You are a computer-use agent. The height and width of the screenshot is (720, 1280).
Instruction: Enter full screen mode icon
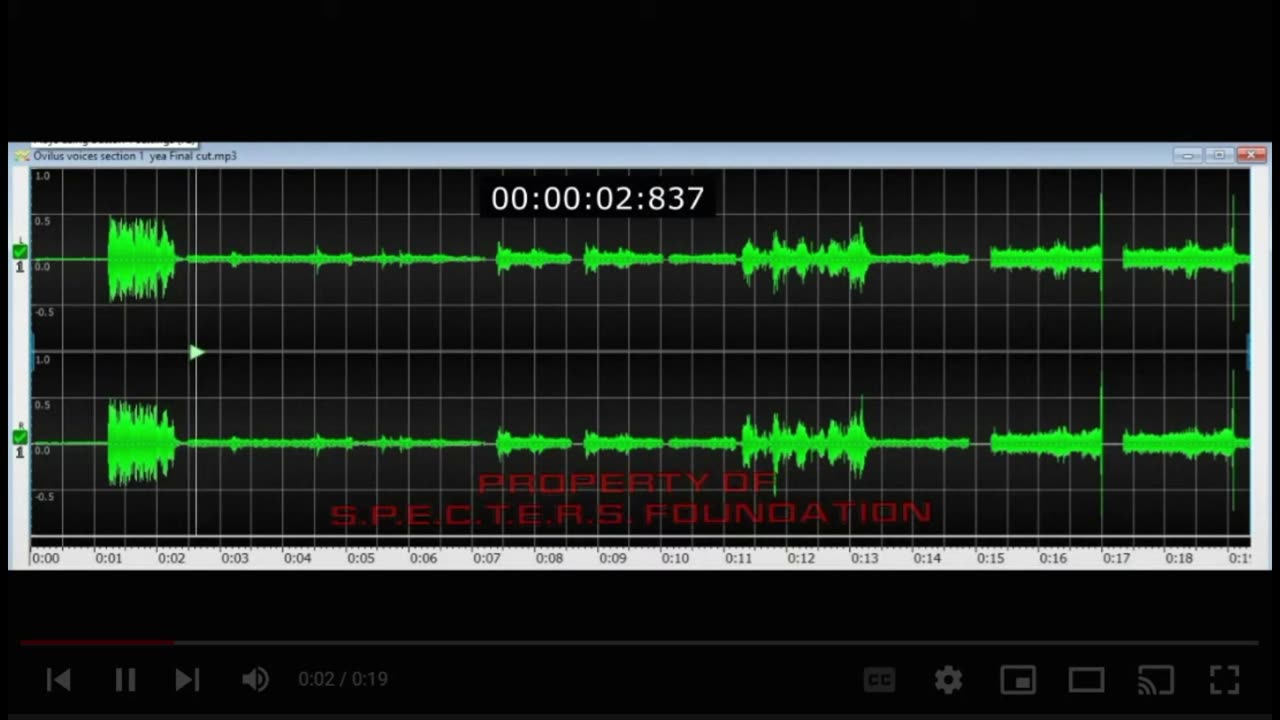tap(1225, 680)
